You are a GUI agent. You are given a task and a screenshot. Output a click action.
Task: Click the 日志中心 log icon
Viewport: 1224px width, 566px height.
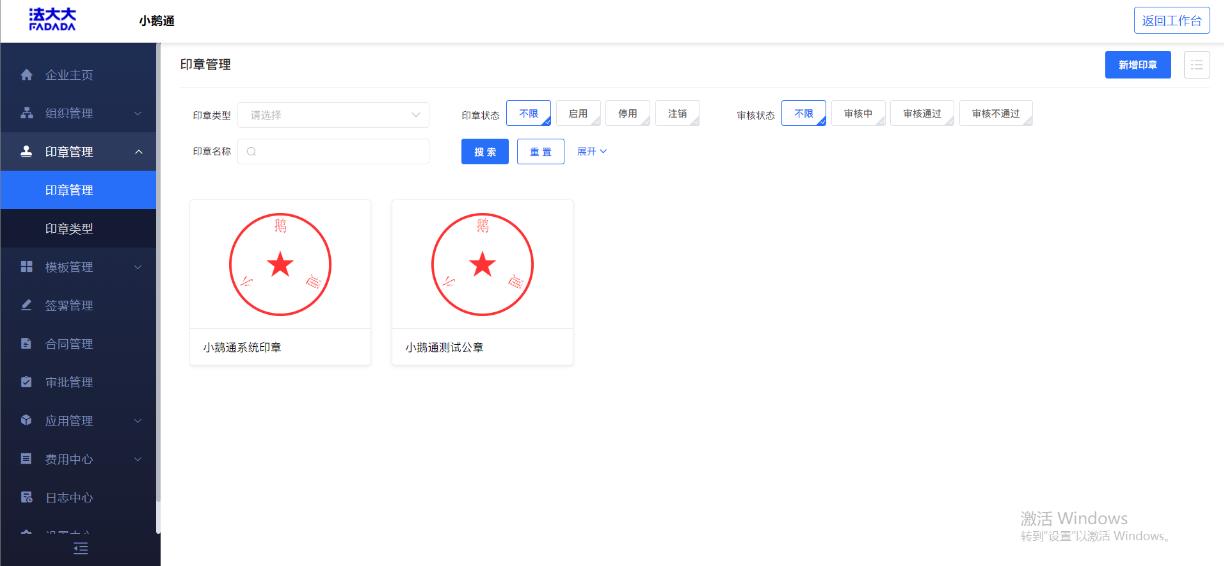point(27,497)
